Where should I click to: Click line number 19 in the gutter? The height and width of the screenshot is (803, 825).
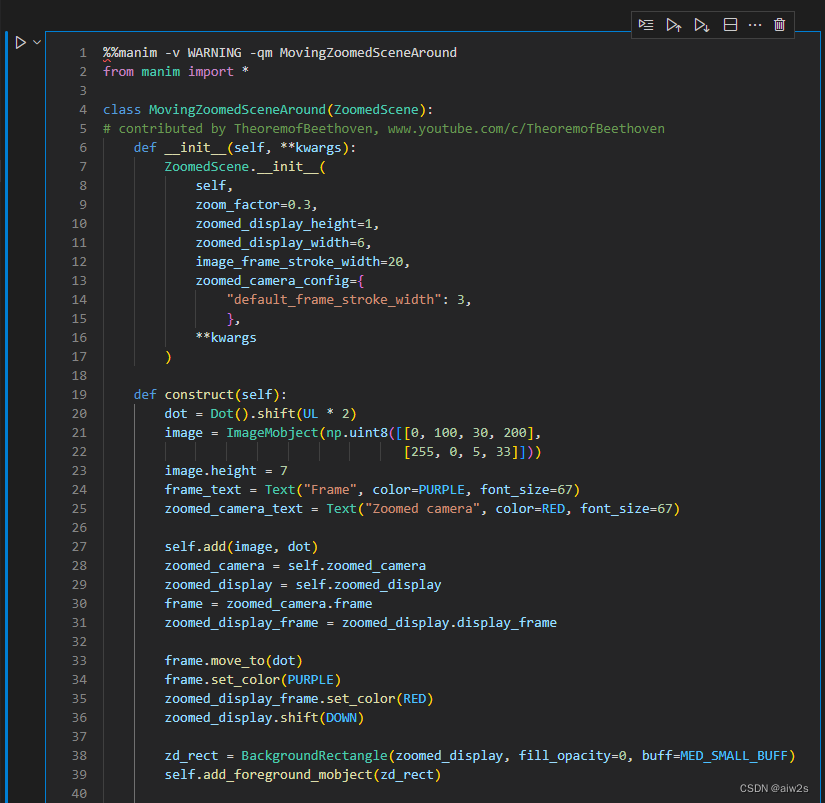(x=79, y=395)
